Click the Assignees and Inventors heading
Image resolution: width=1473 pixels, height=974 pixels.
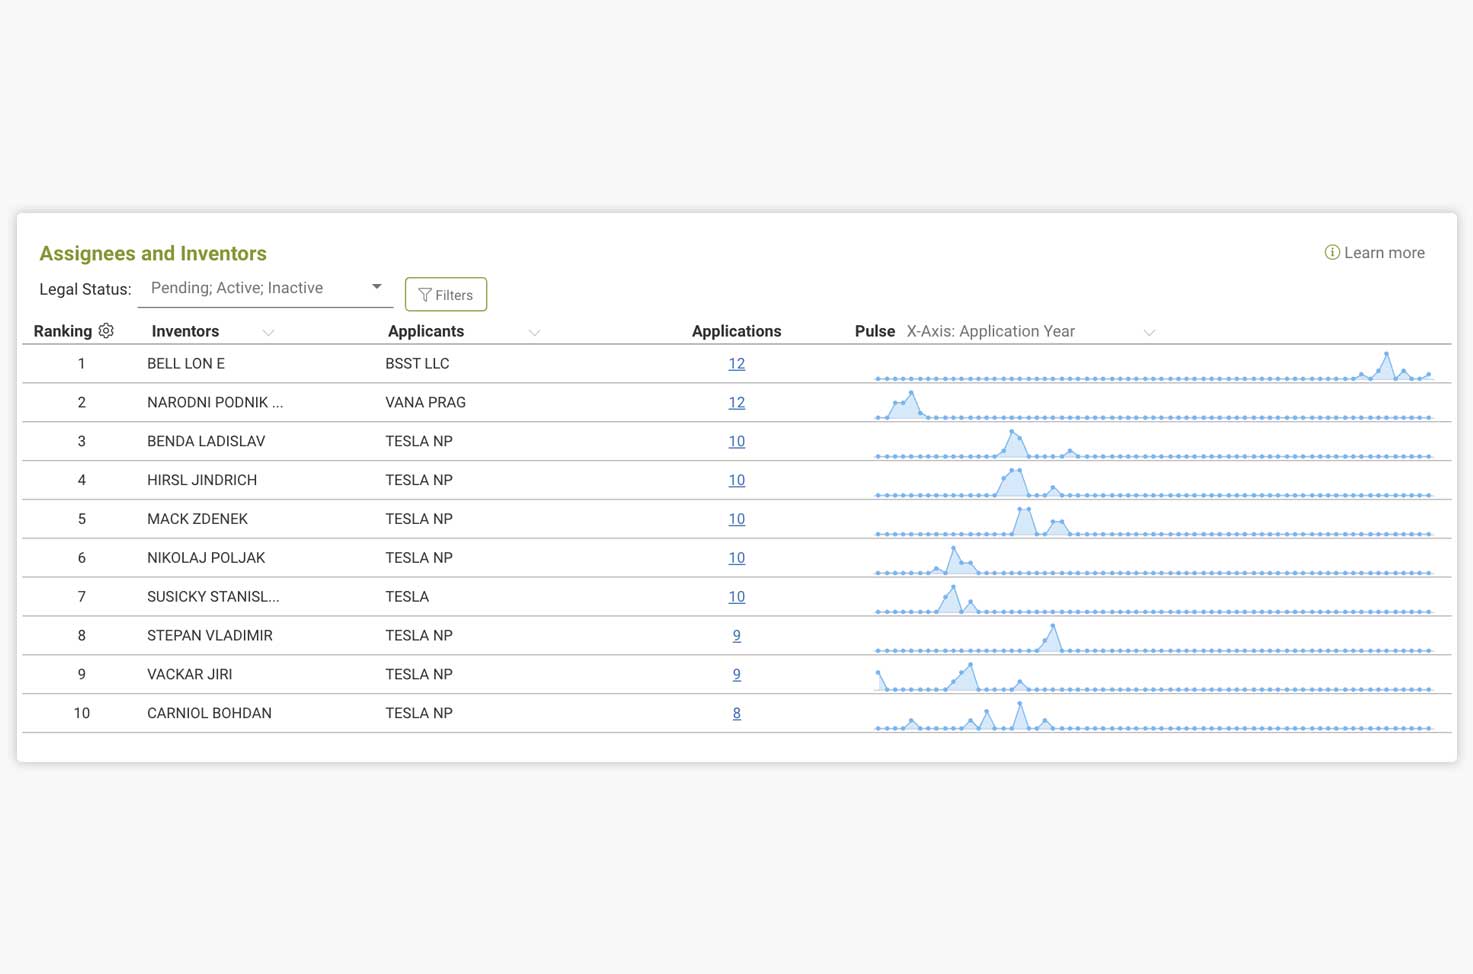153,254
